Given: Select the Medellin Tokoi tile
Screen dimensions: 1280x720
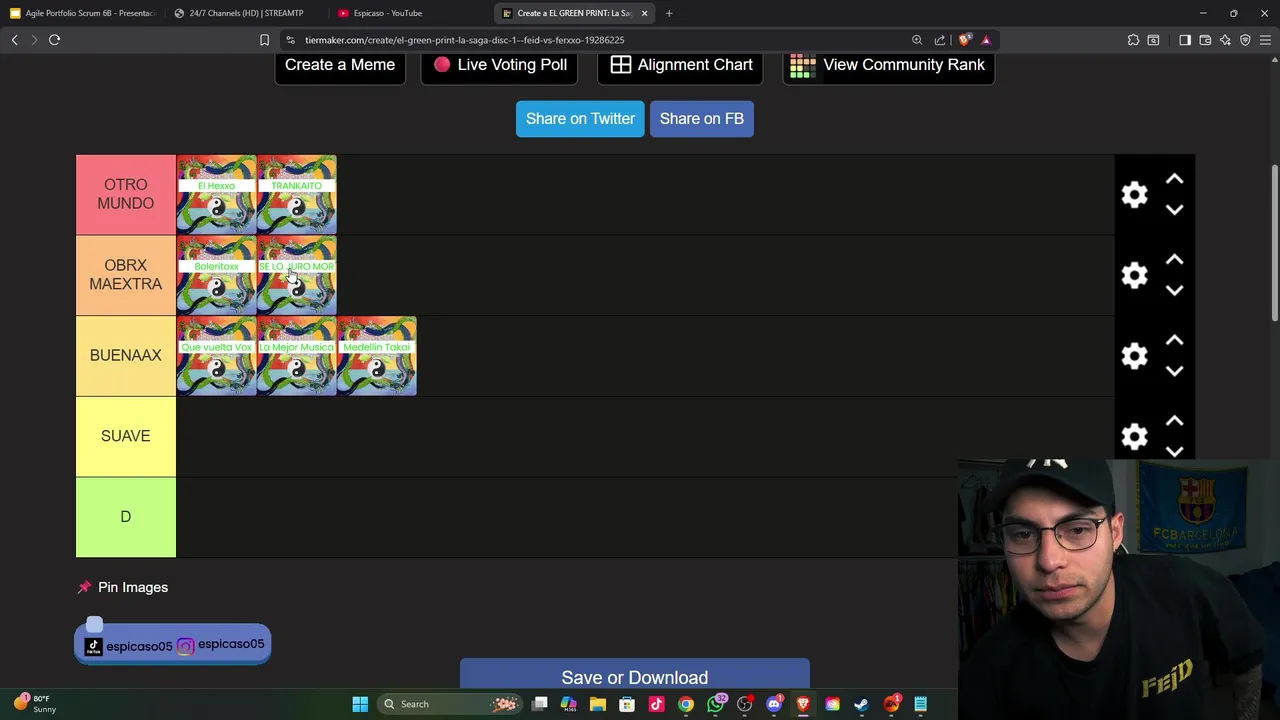Looking at the screenshot, I should point(377,356).
